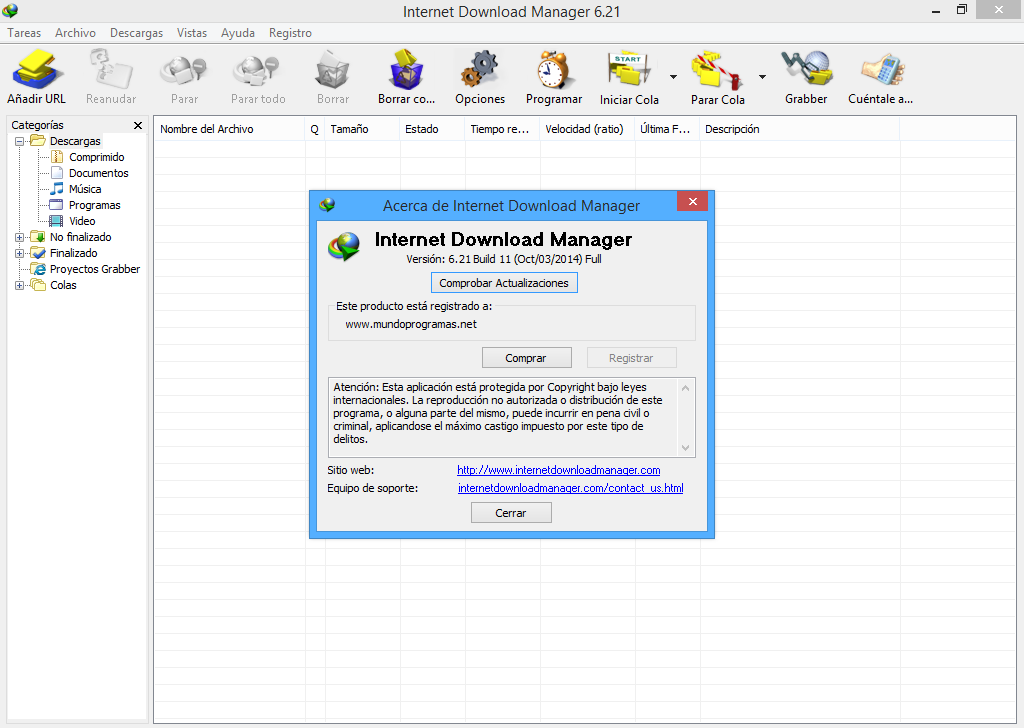Select the Programas category icon
The height and width of the screenshot is (728, 1024).
[x=57, y=205]
